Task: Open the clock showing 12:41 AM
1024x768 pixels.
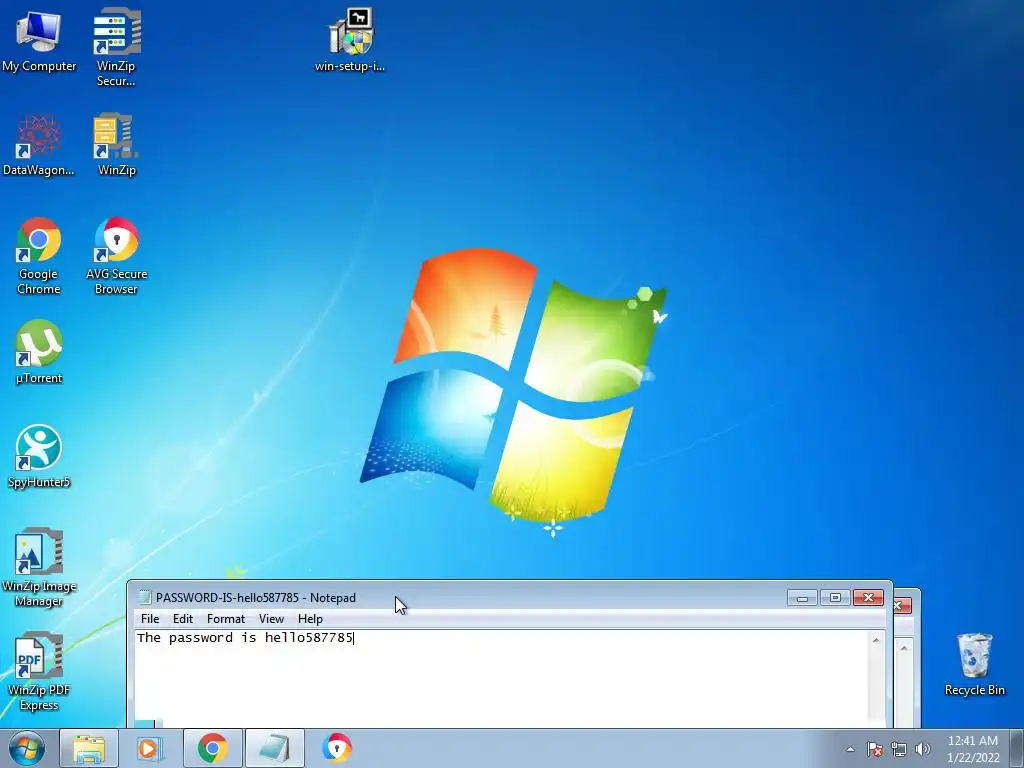Action: (x=973, y=749)
